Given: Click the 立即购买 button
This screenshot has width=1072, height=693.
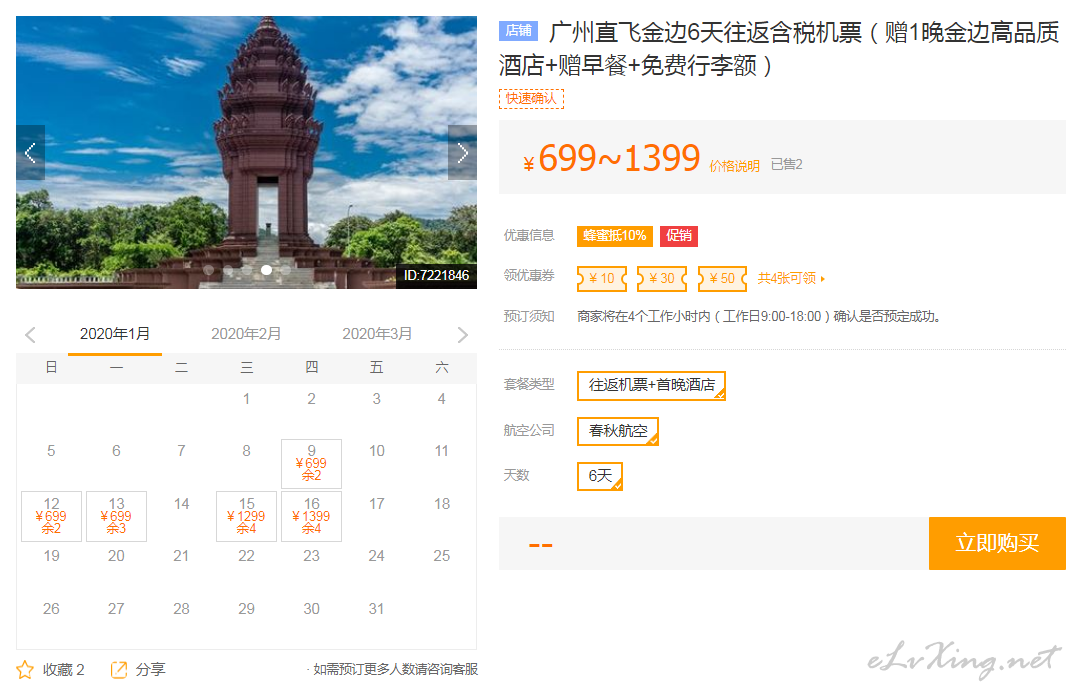Looking at the screenshot, I should coord(997,543).
